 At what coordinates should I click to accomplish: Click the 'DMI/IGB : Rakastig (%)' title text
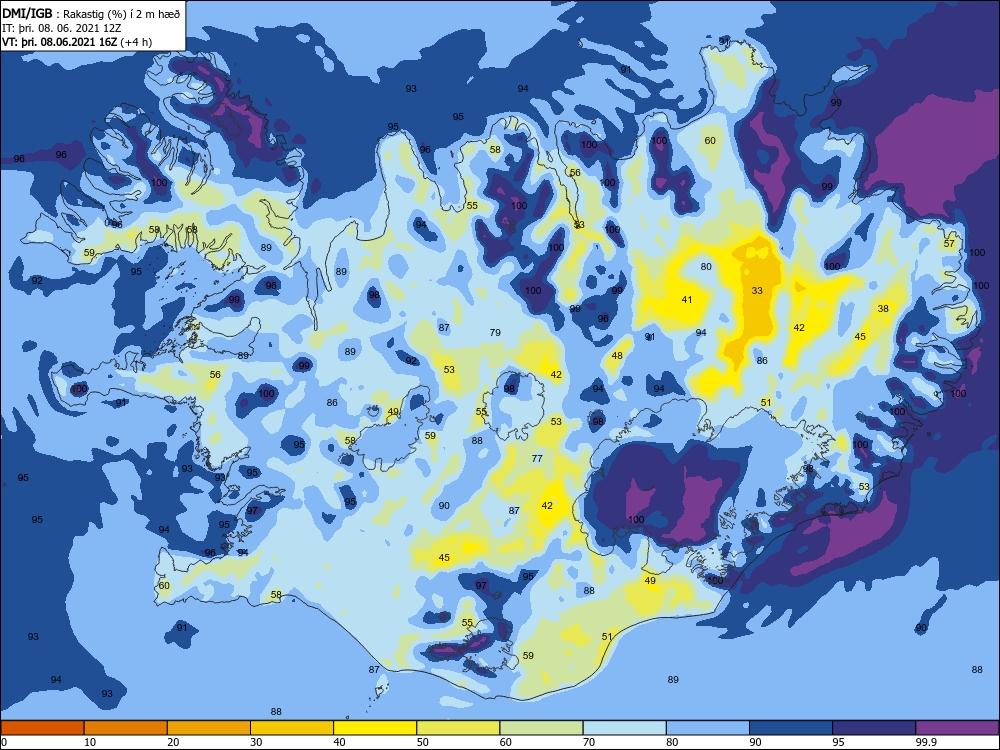pyautogui.click(x=65, y=14)
